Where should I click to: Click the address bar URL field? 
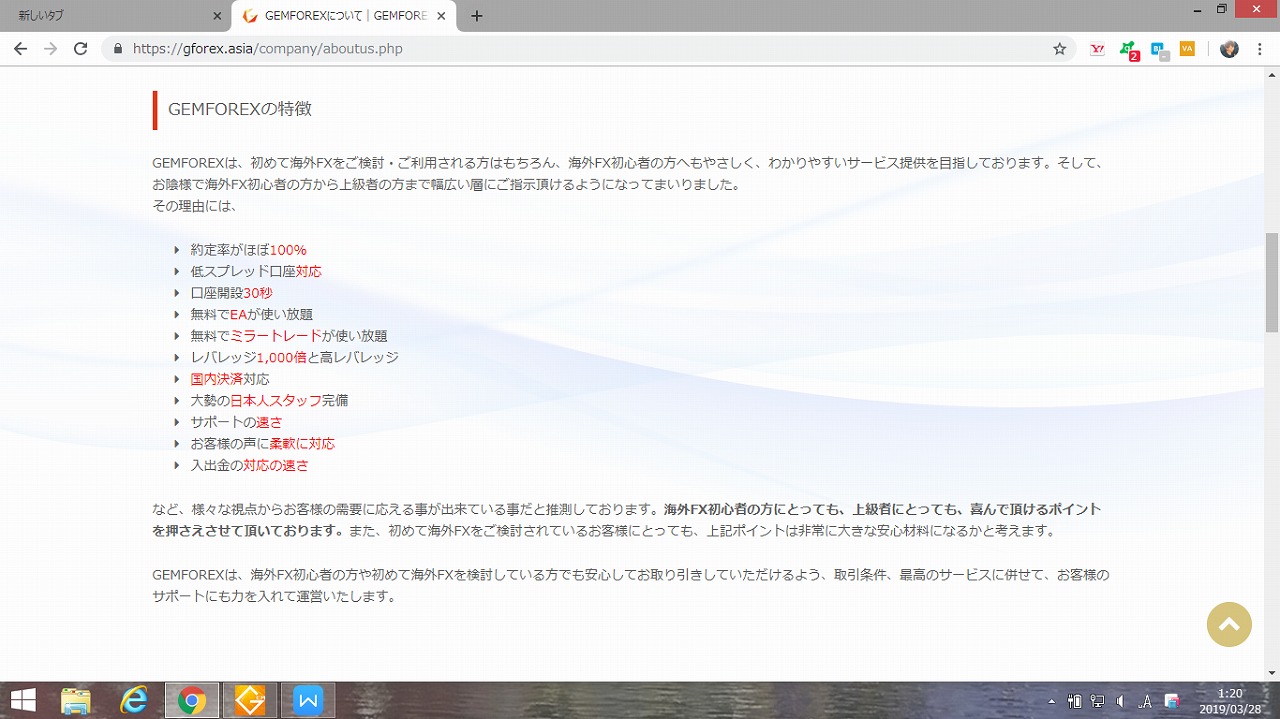[x=580, y=48]
